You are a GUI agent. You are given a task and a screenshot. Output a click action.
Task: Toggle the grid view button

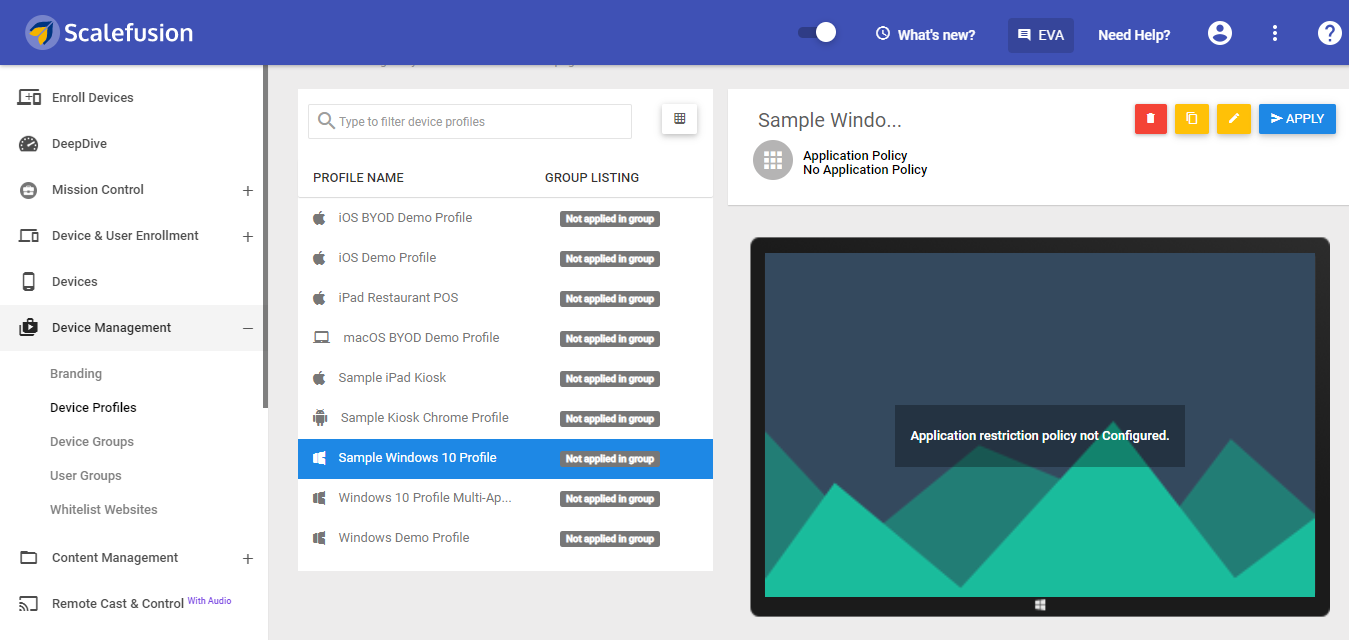coord(680,118)
